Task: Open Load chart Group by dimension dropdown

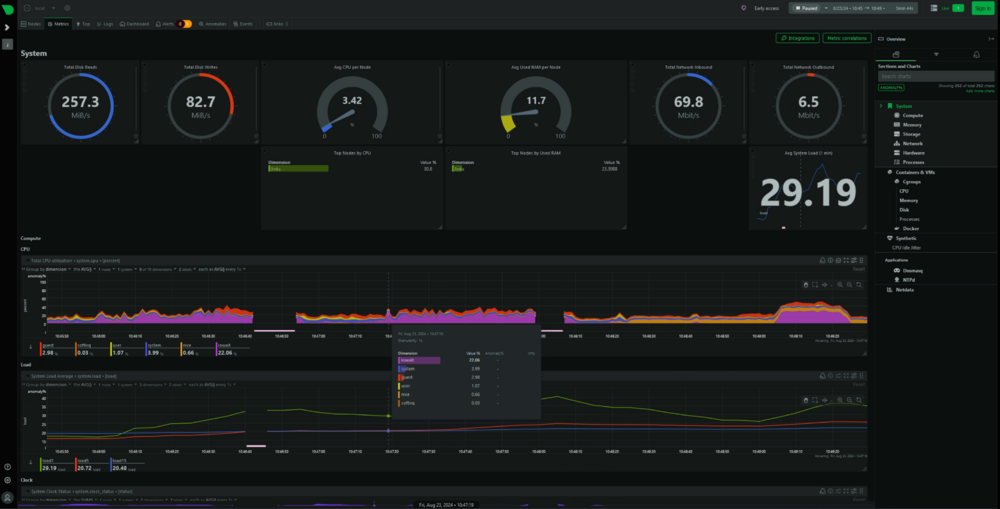Action: tap(47, 385)
